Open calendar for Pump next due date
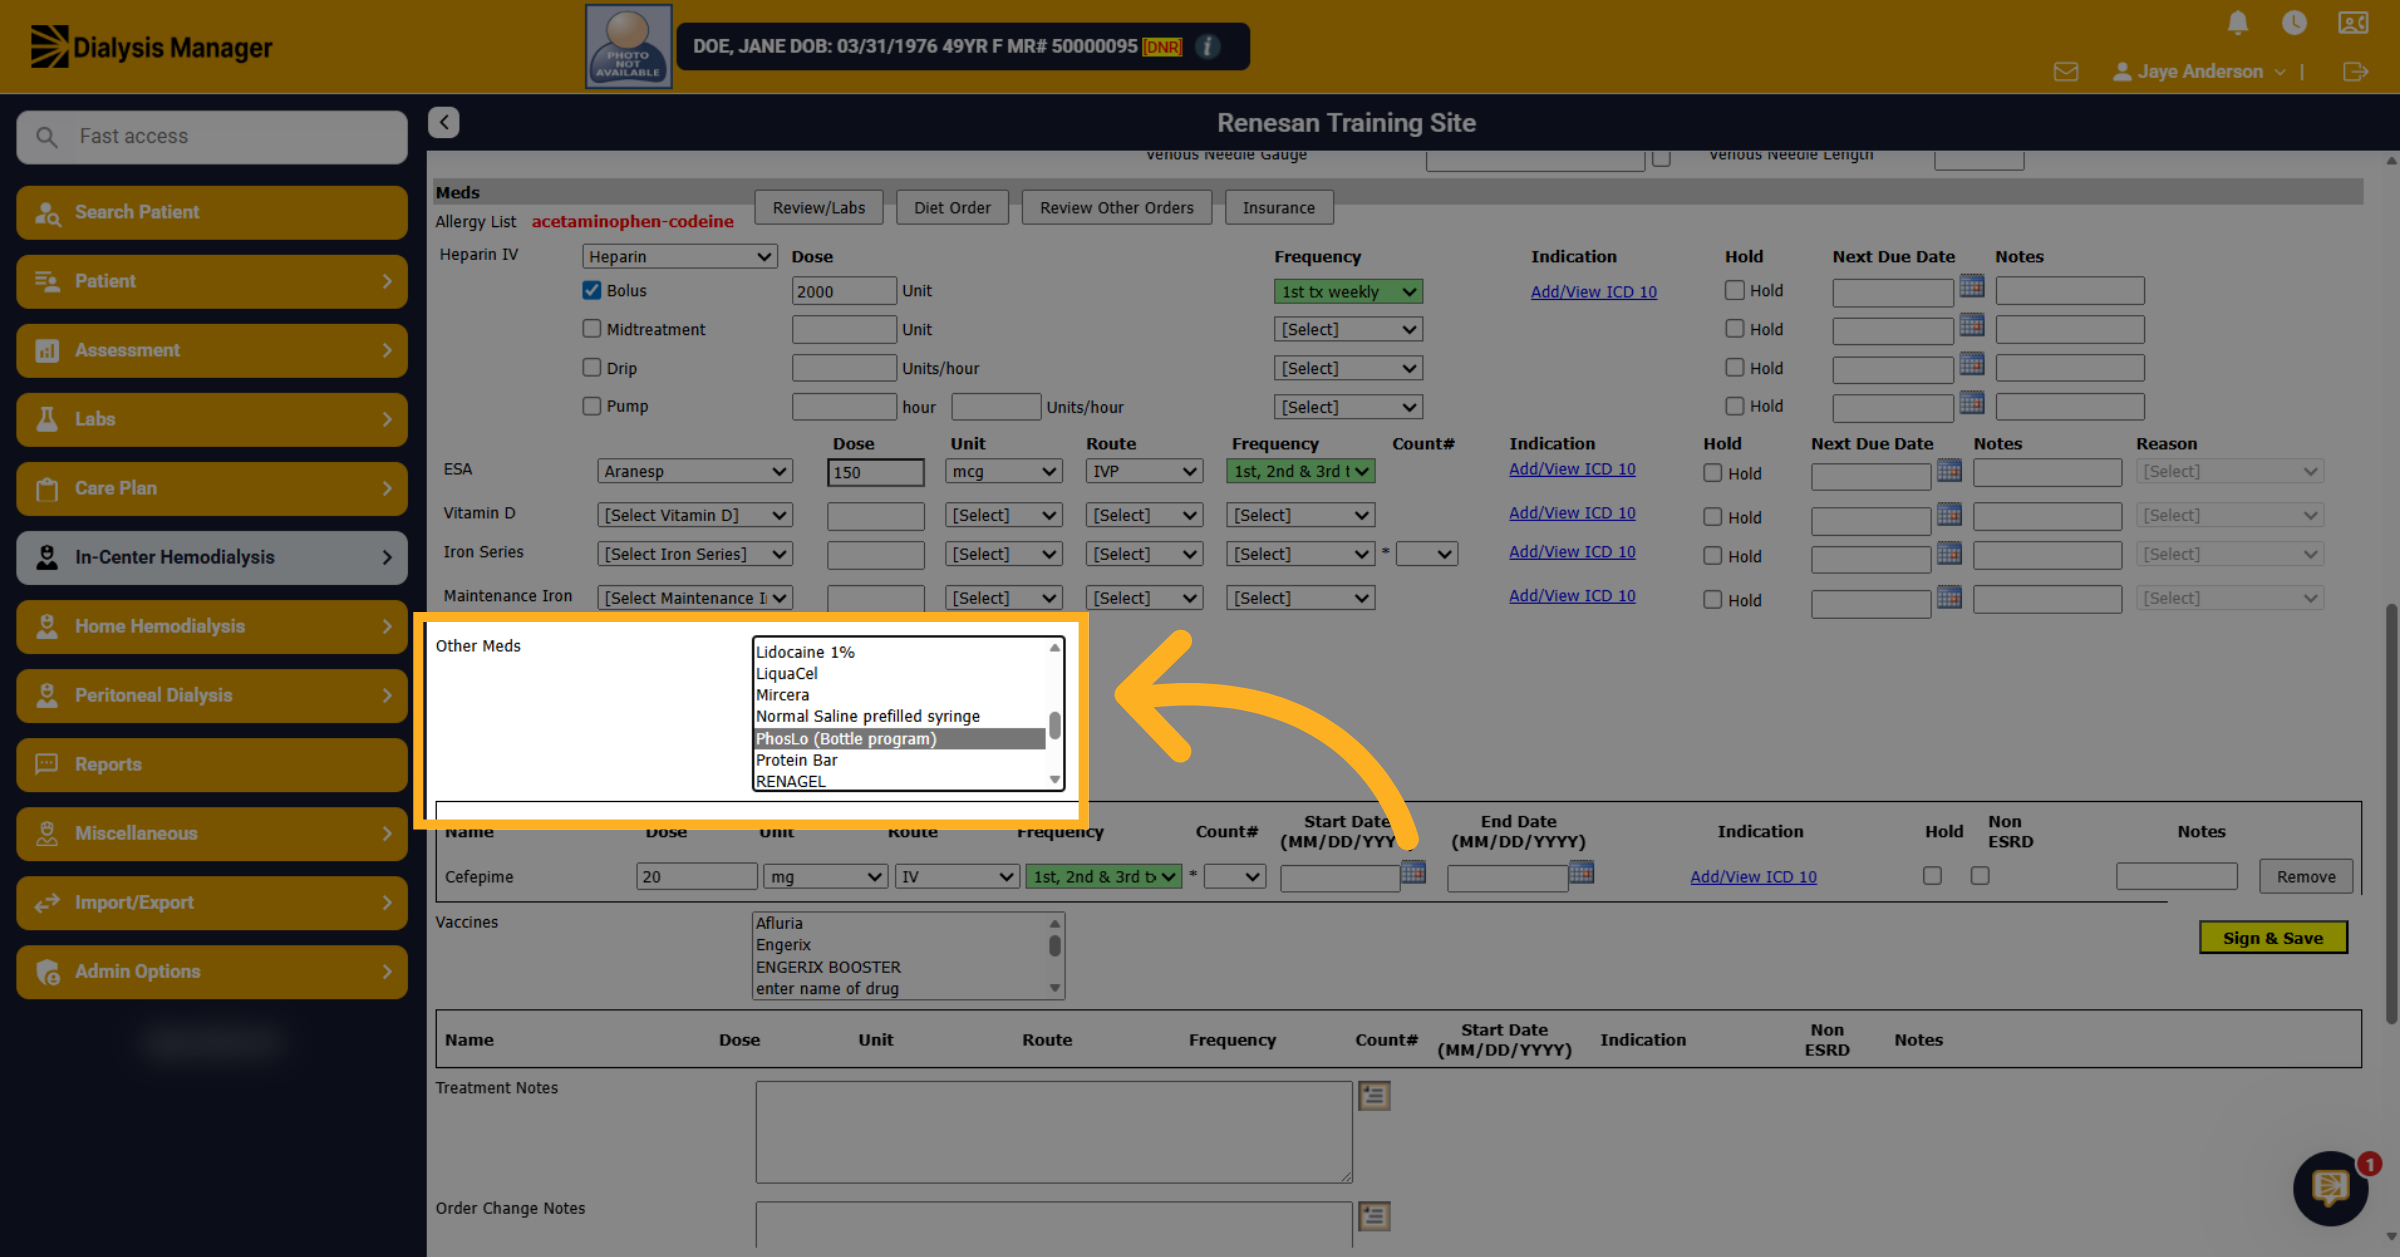Screen dimensions: 2400x1257 point(1972,403)
